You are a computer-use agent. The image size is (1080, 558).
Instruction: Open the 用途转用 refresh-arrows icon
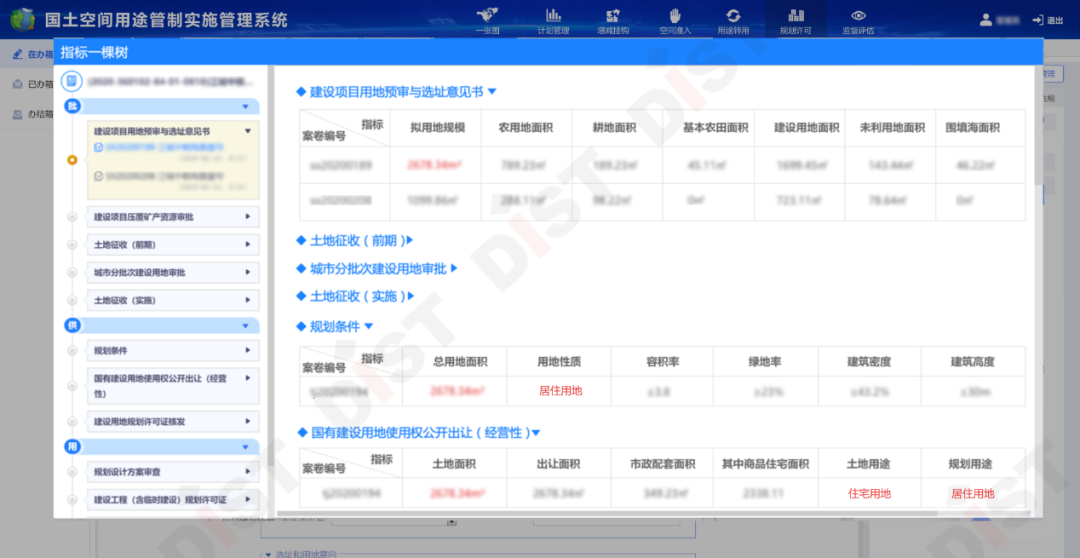pyautogui.click(x=733, y=15)
